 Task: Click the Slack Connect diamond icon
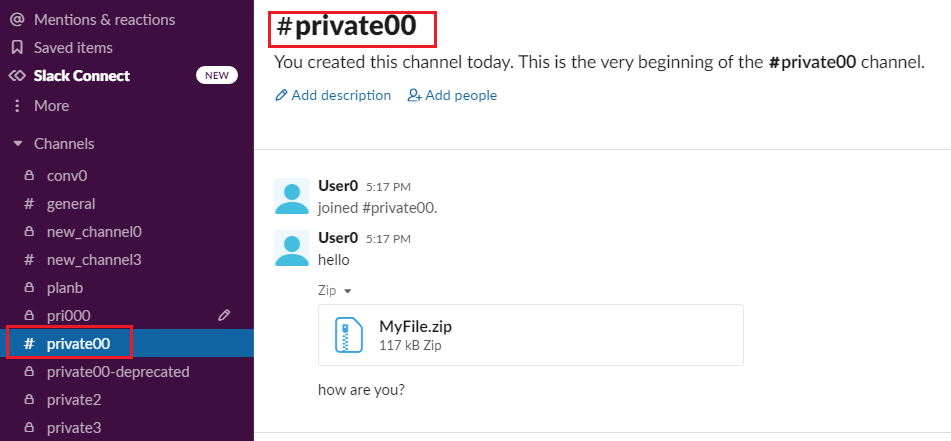click(x=18, y=76)
